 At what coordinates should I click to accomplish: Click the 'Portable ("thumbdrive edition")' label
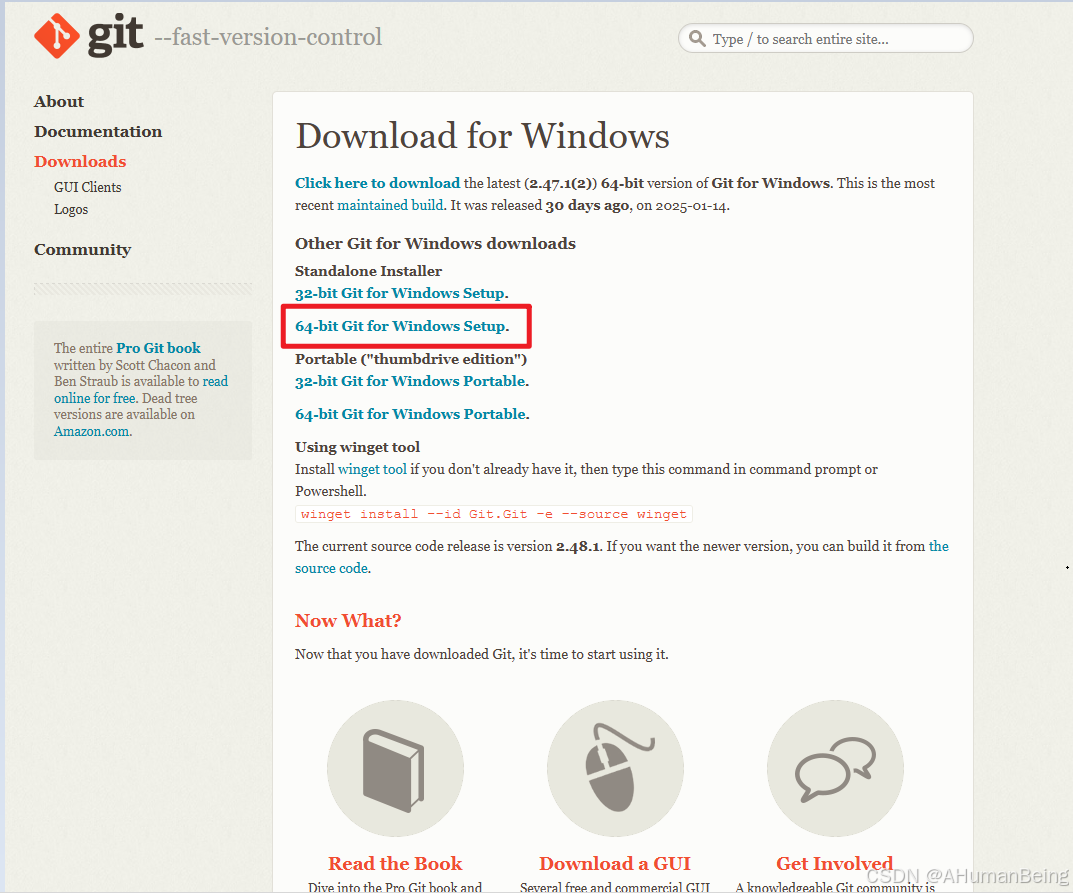(x=411, y=359)
